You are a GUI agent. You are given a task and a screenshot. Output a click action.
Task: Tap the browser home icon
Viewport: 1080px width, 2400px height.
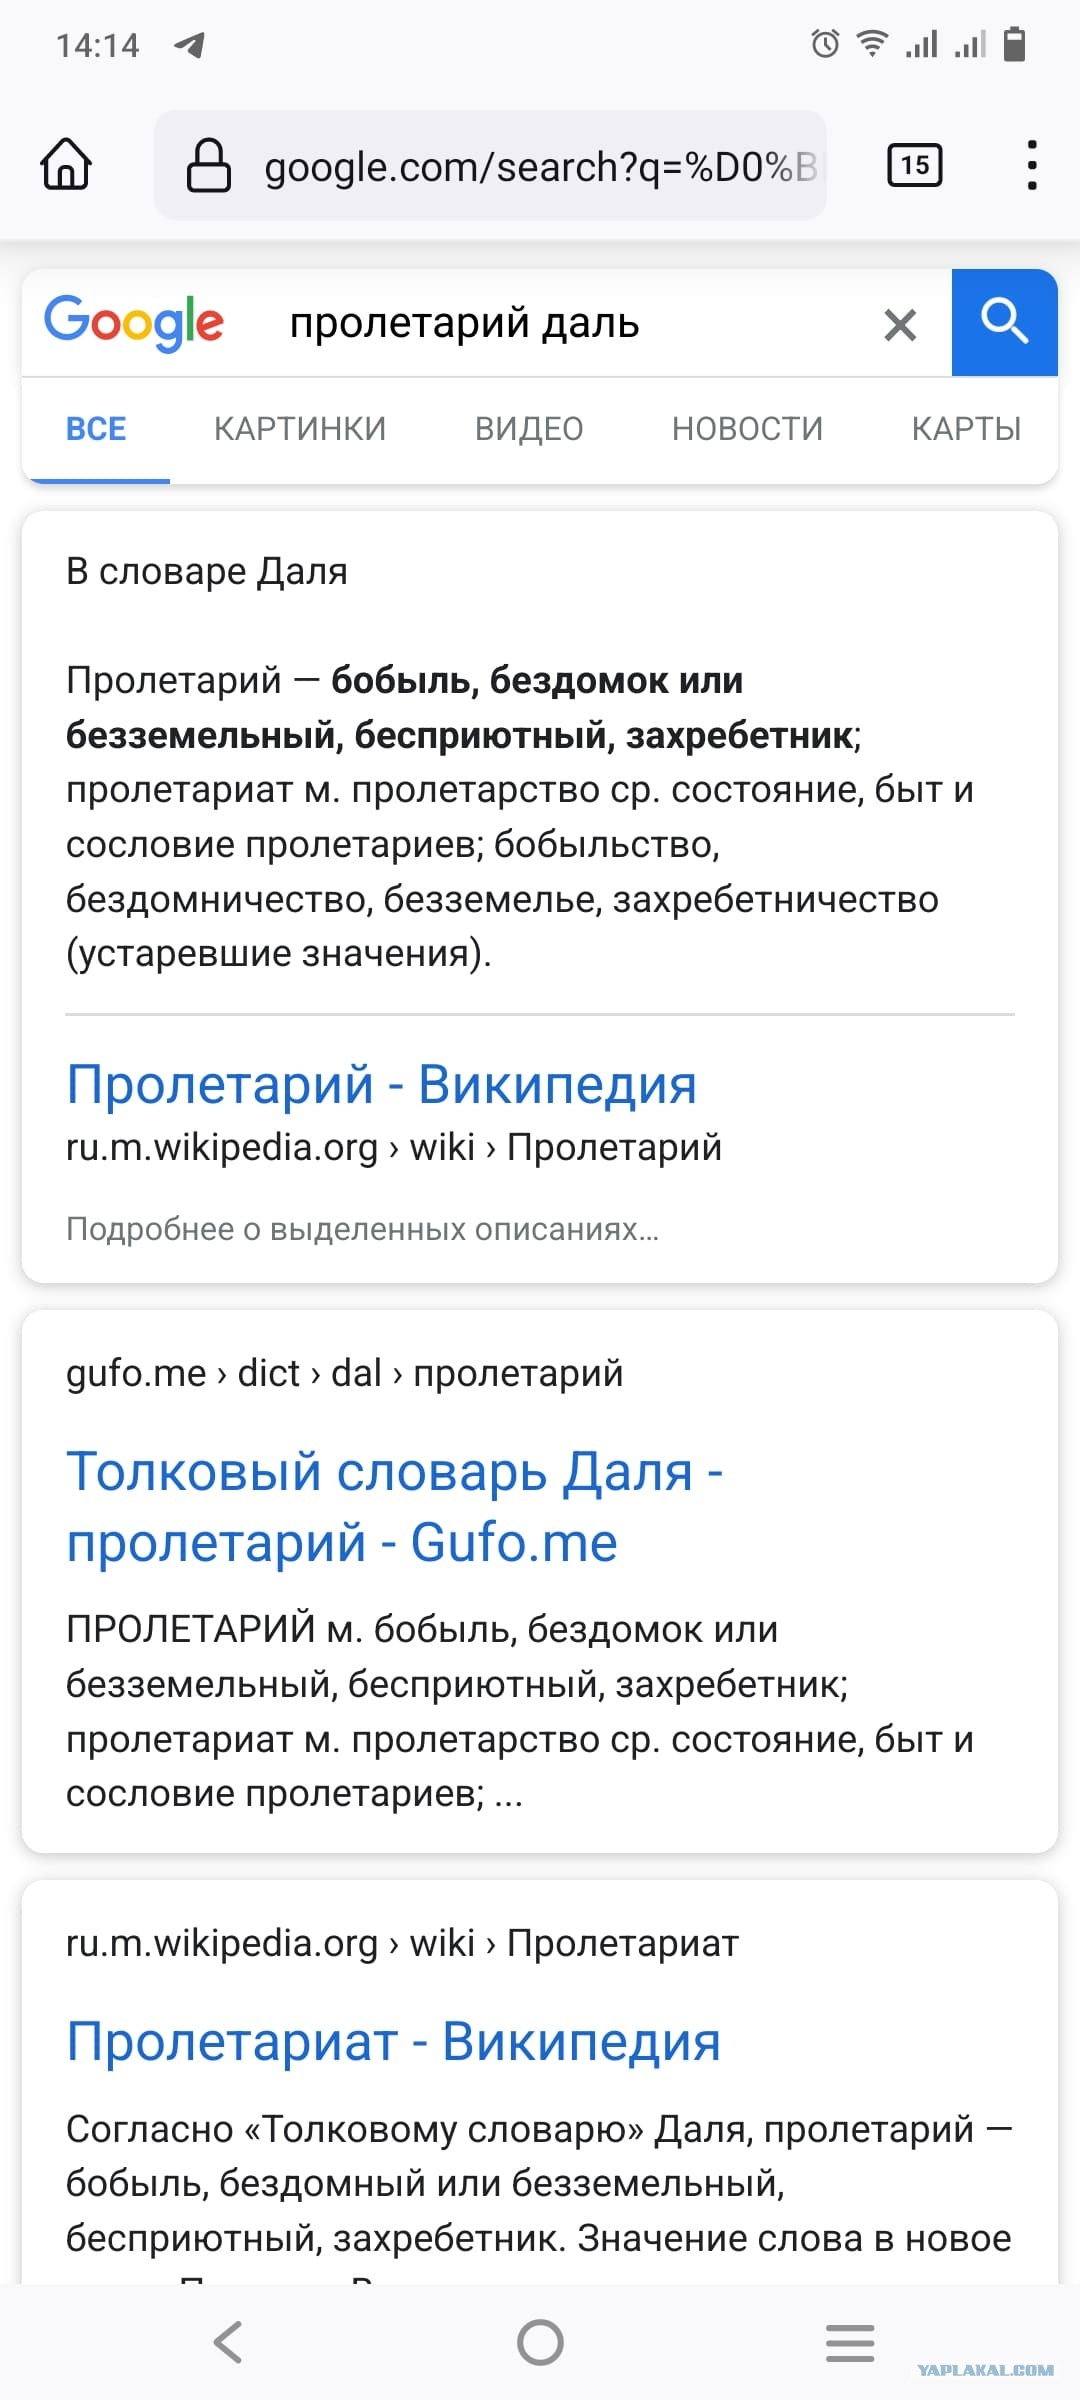point(66,165)
